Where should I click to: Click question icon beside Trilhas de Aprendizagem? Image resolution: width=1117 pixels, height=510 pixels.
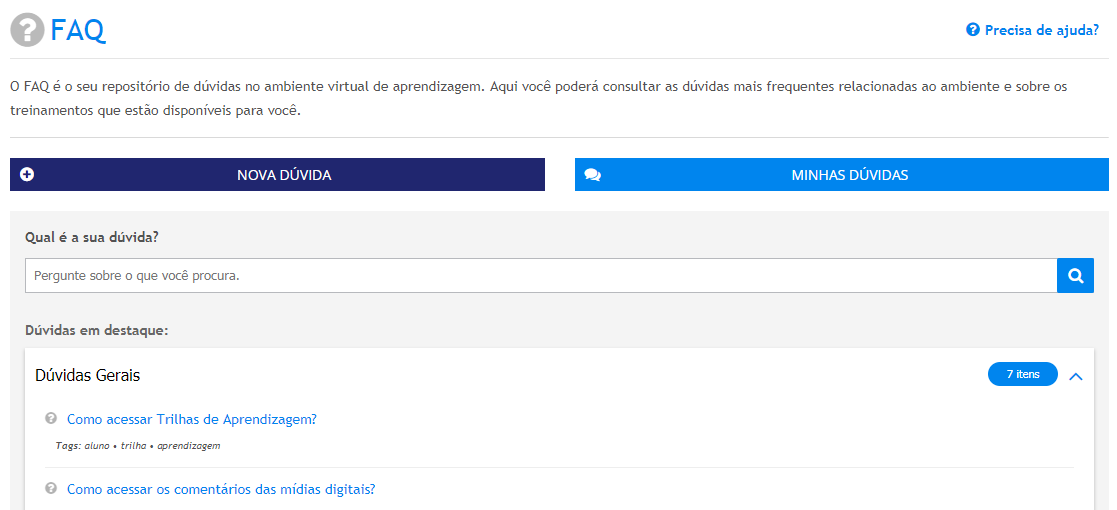(51, 418)
